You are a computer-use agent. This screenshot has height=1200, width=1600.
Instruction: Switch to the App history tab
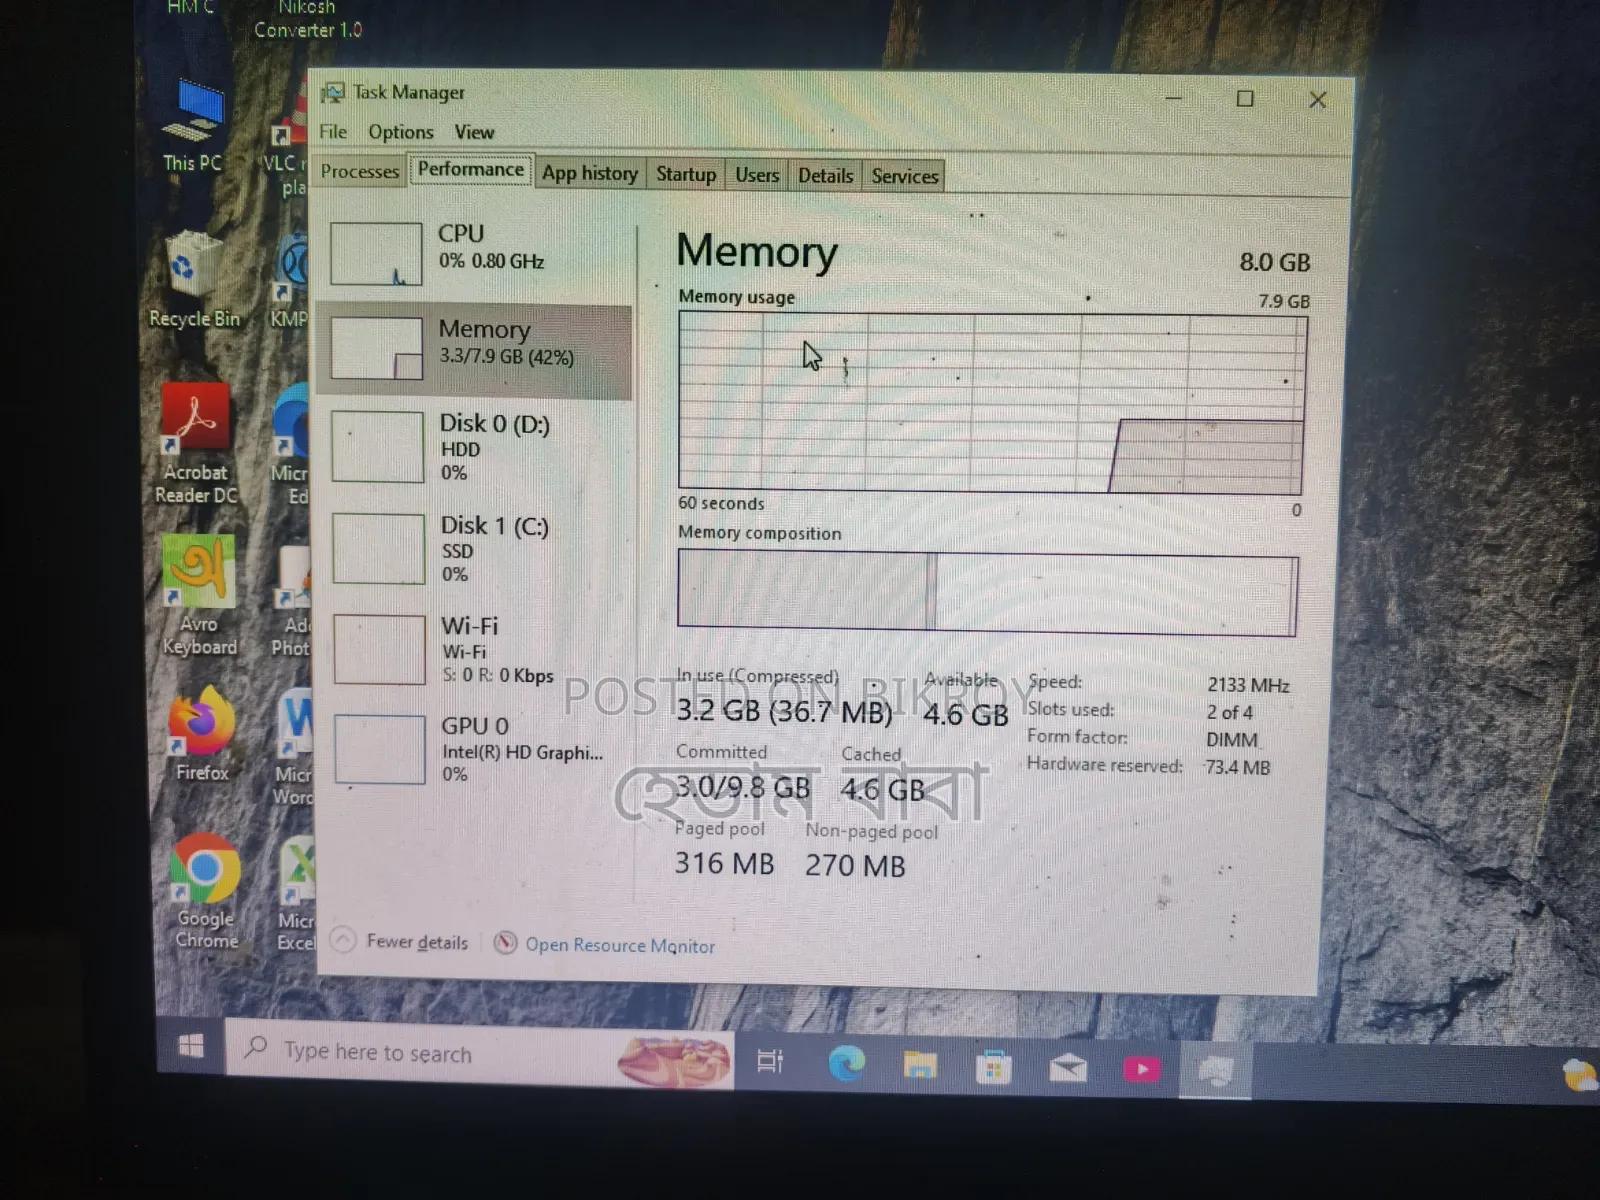pos(590,173)
